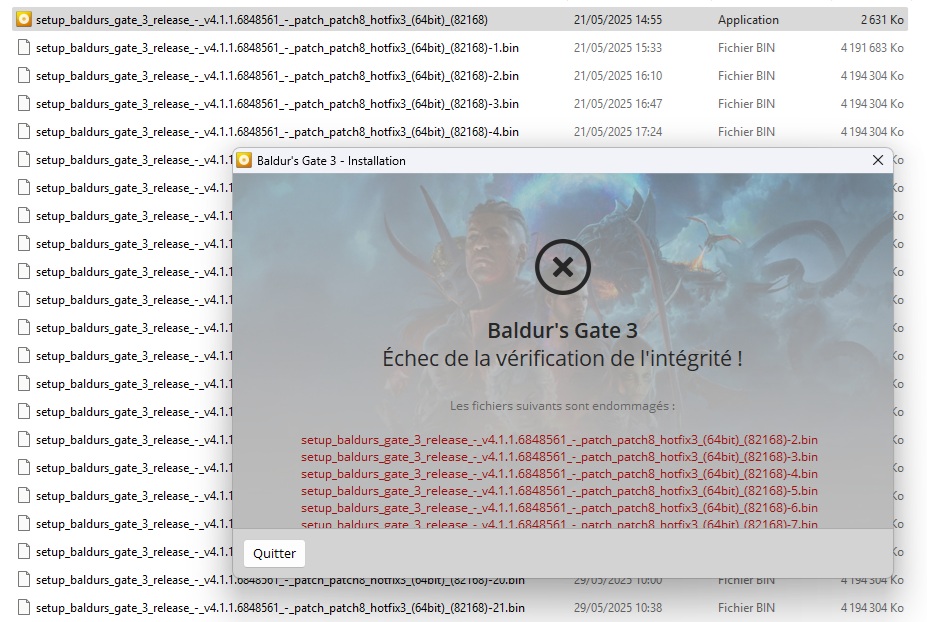Click the file icon of the -3.bin row in Explorer
The height and width of the screenshot is (622, 927).
(24, 103)
